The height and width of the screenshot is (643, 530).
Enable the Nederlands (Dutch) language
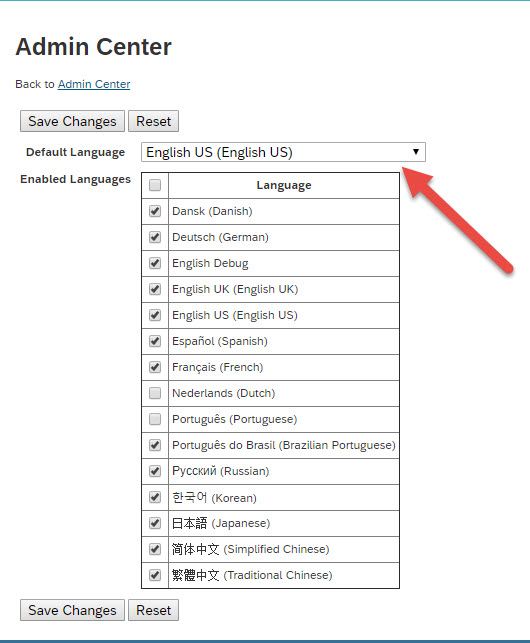pos(155,393)
